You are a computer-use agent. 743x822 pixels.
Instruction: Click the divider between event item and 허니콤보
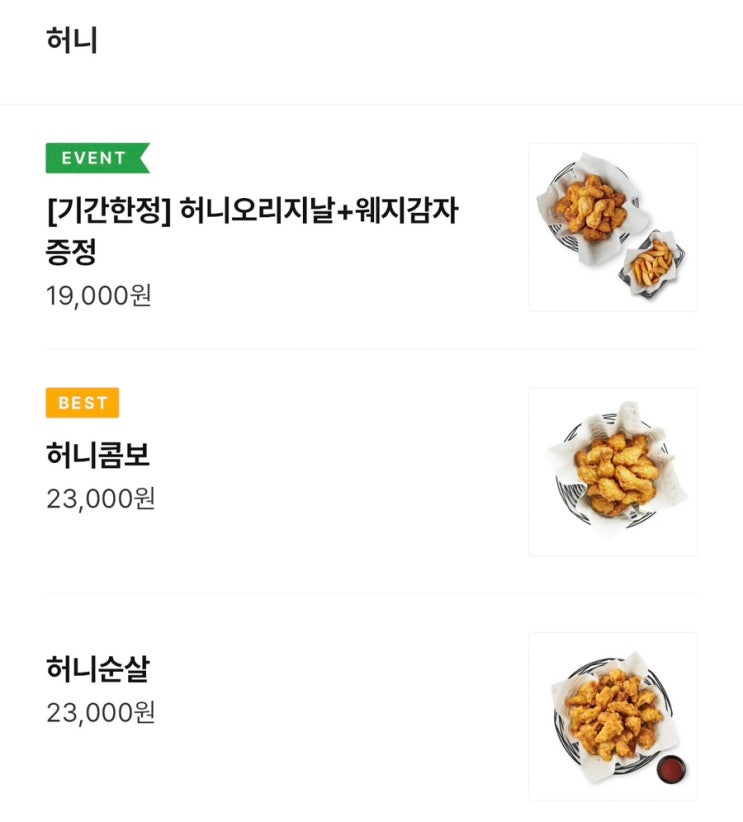[x=371, y=349]
